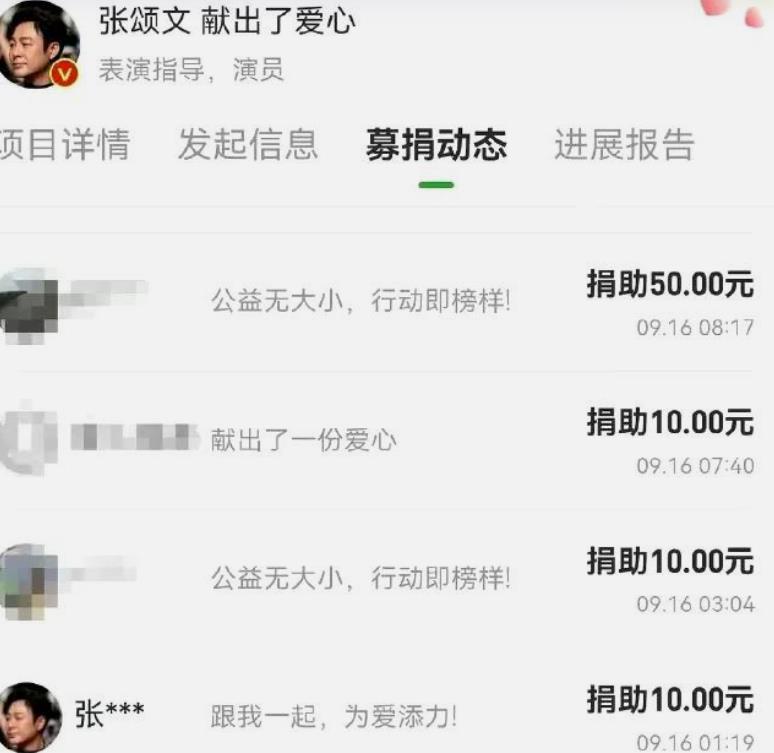Image resolution: width=774 pixels, height=753 pixels.
Task: Click the subtitle 表演指导，演员
Action: pos(192,70)
